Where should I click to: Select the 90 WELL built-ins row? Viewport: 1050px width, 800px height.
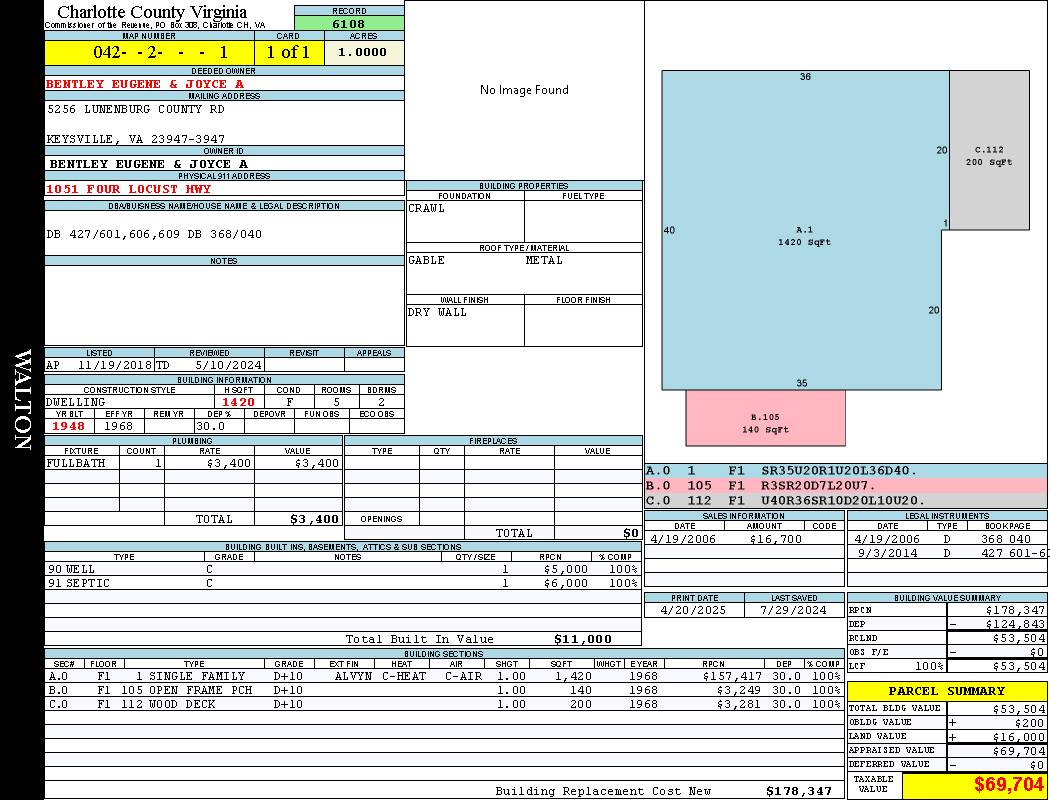click(x=340, y=569)
